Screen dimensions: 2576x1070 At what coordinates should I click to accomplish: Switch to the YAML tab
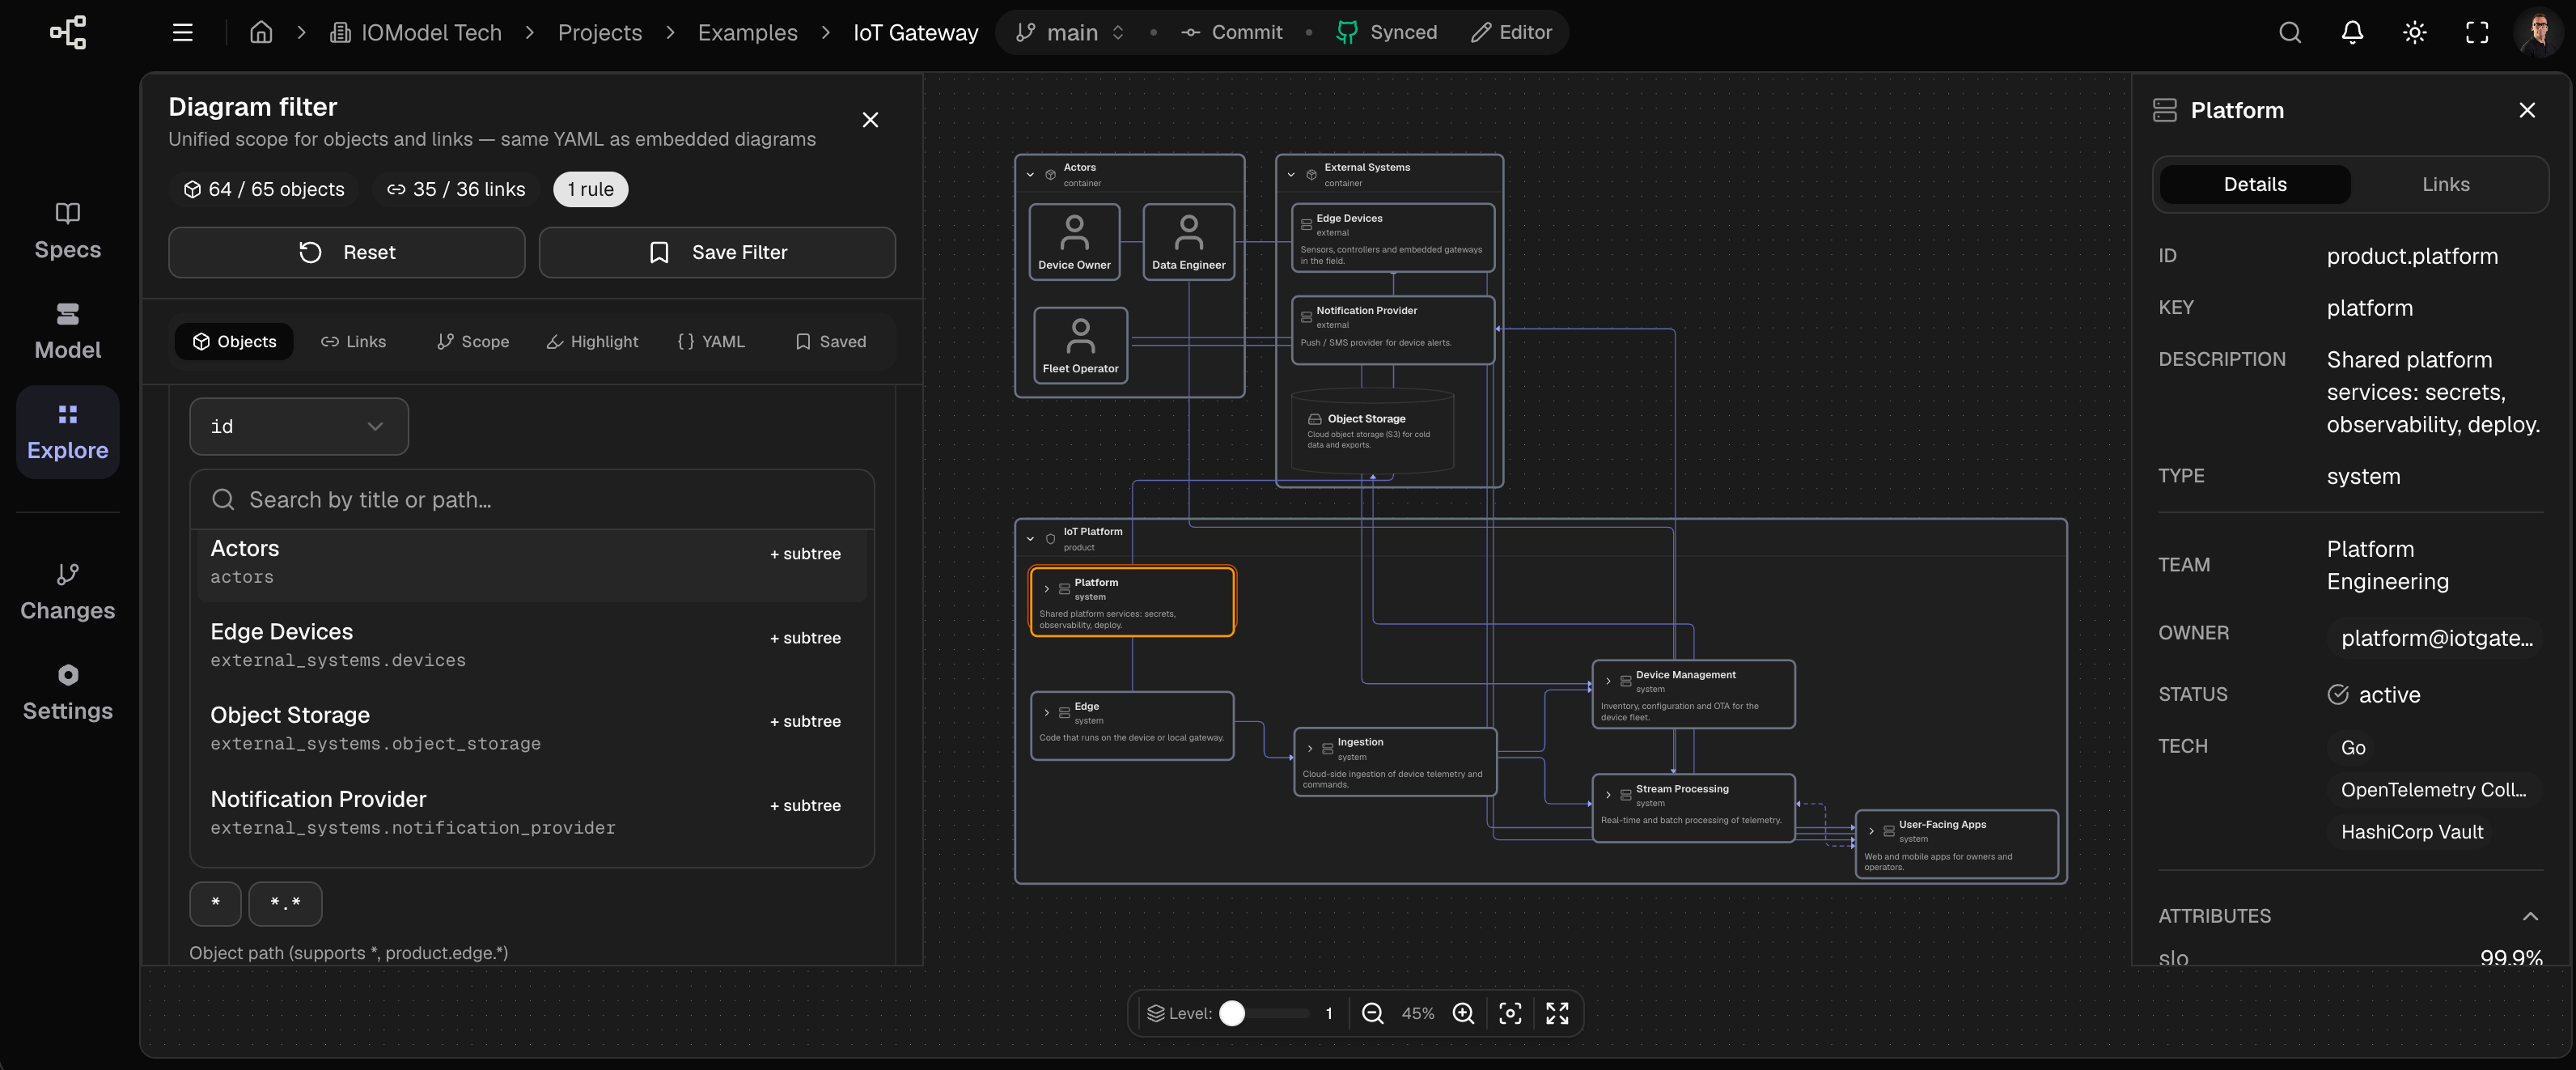click(x=711, y=341)
